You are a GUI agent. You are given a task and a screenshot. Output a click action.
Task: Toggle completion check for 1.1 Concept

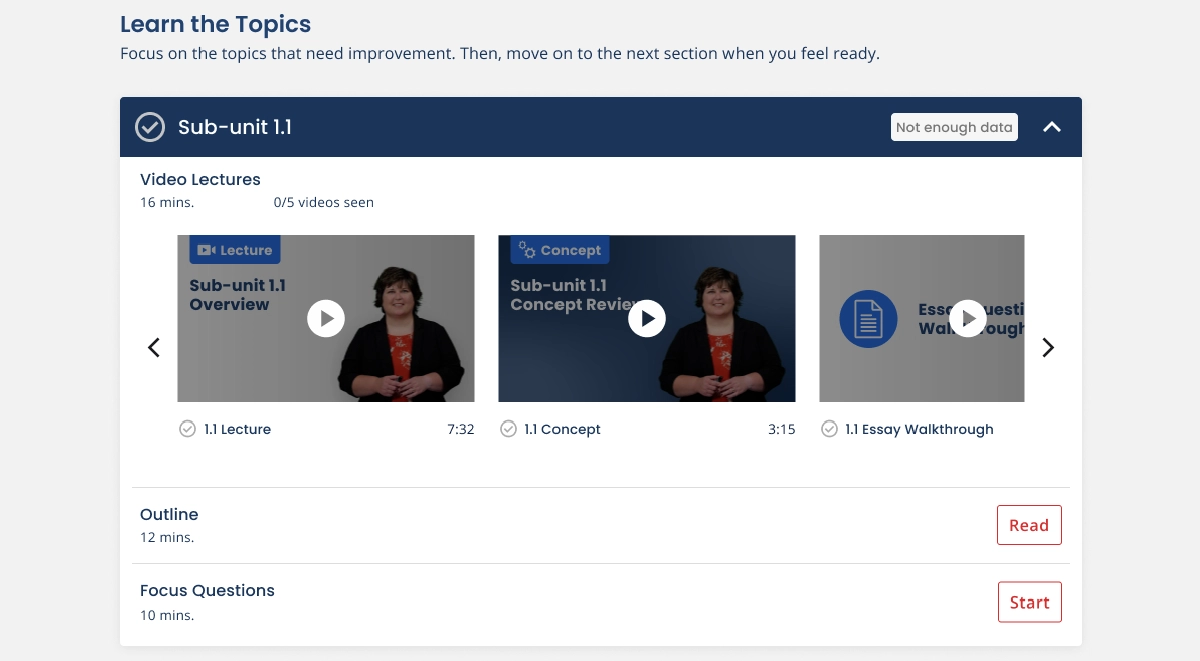[x=508, y=429]
